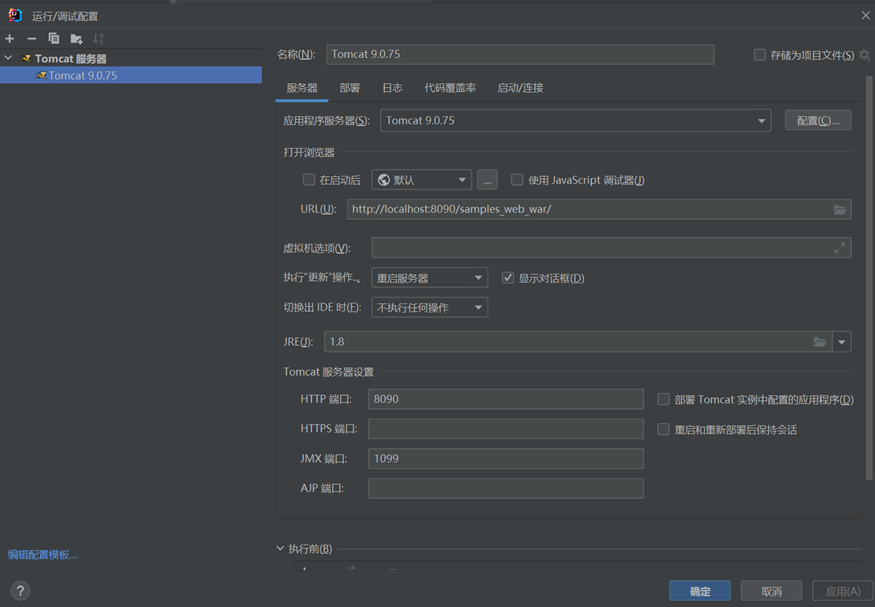Image resolution: width=875 pixels, height=607 pixels.
Task: Click the 虚拟机选项 input field
Action: click(611, 248)
